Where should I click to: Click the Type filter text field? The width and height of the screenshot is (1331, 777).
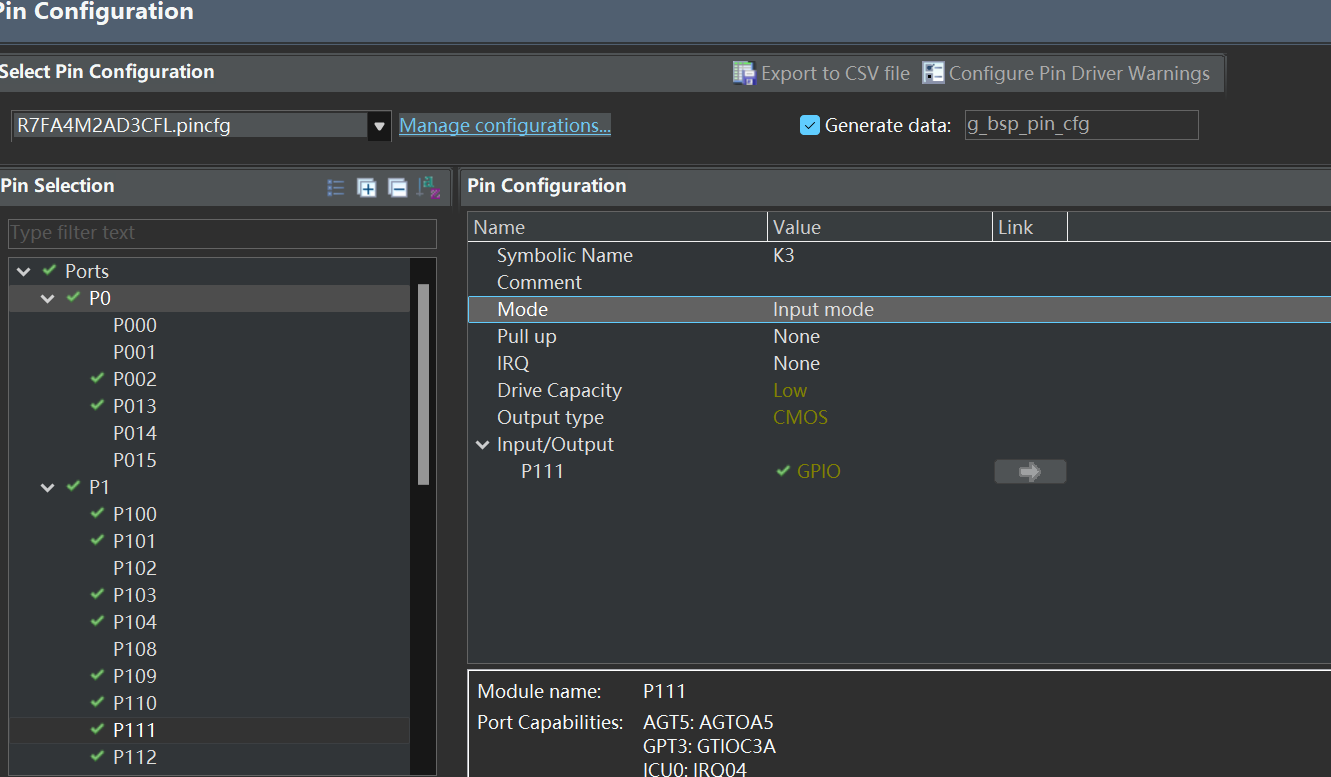click(222, 233)
